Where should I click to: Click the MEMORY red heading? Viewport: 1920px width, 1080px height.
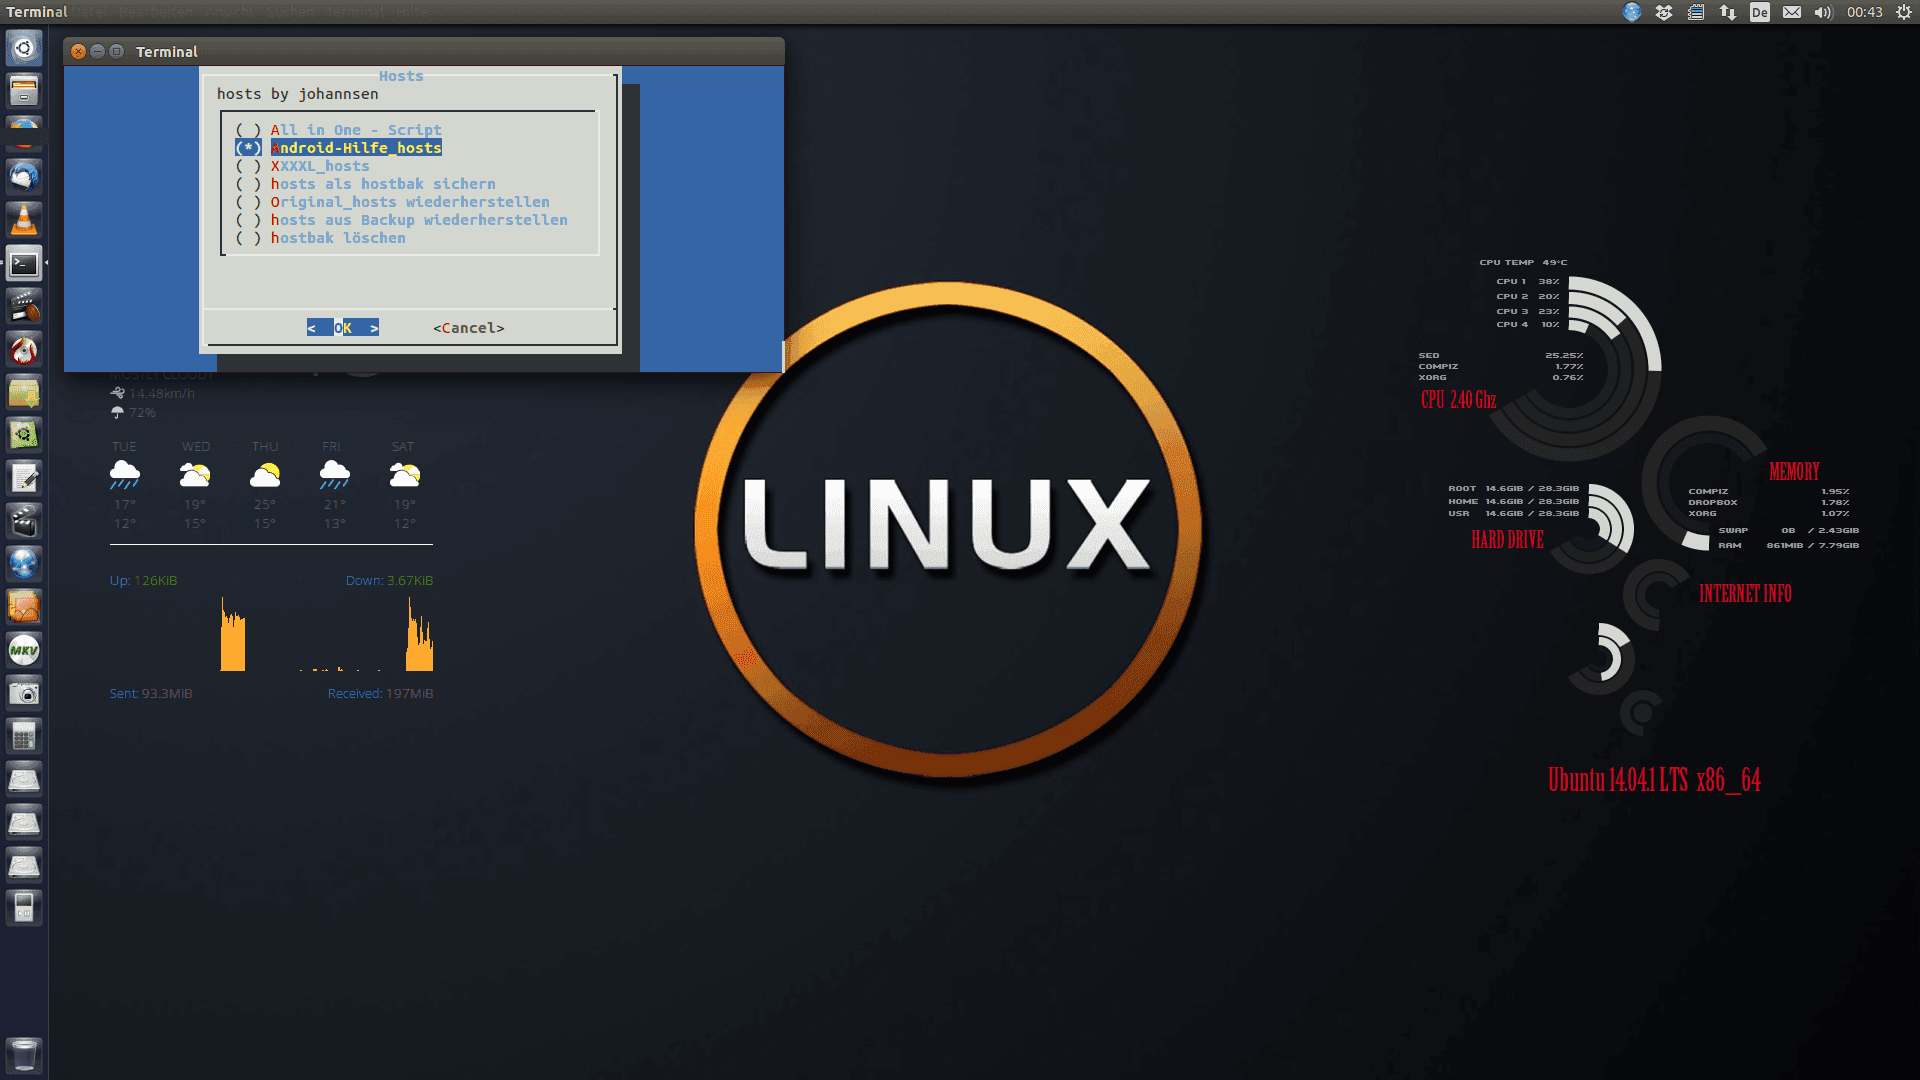(1794, 471)
